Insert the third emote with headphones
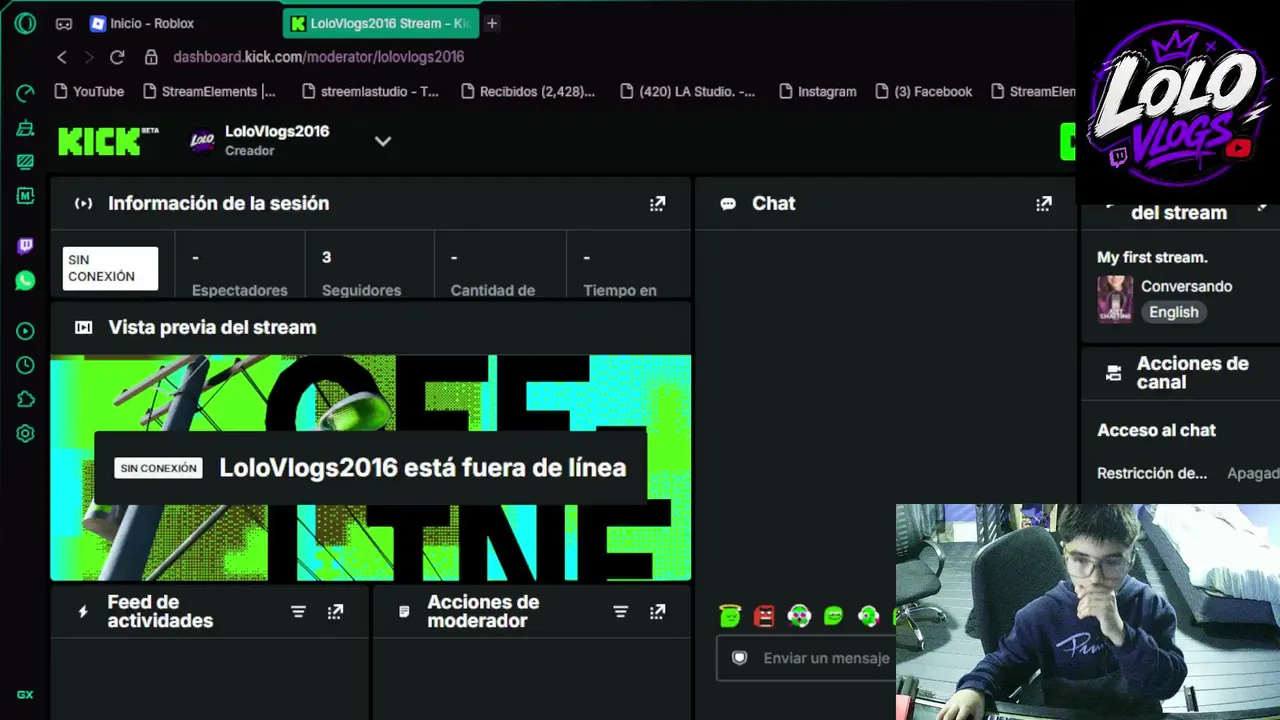The width and height of the screenshot is (1280, 720). click(799, 616)
